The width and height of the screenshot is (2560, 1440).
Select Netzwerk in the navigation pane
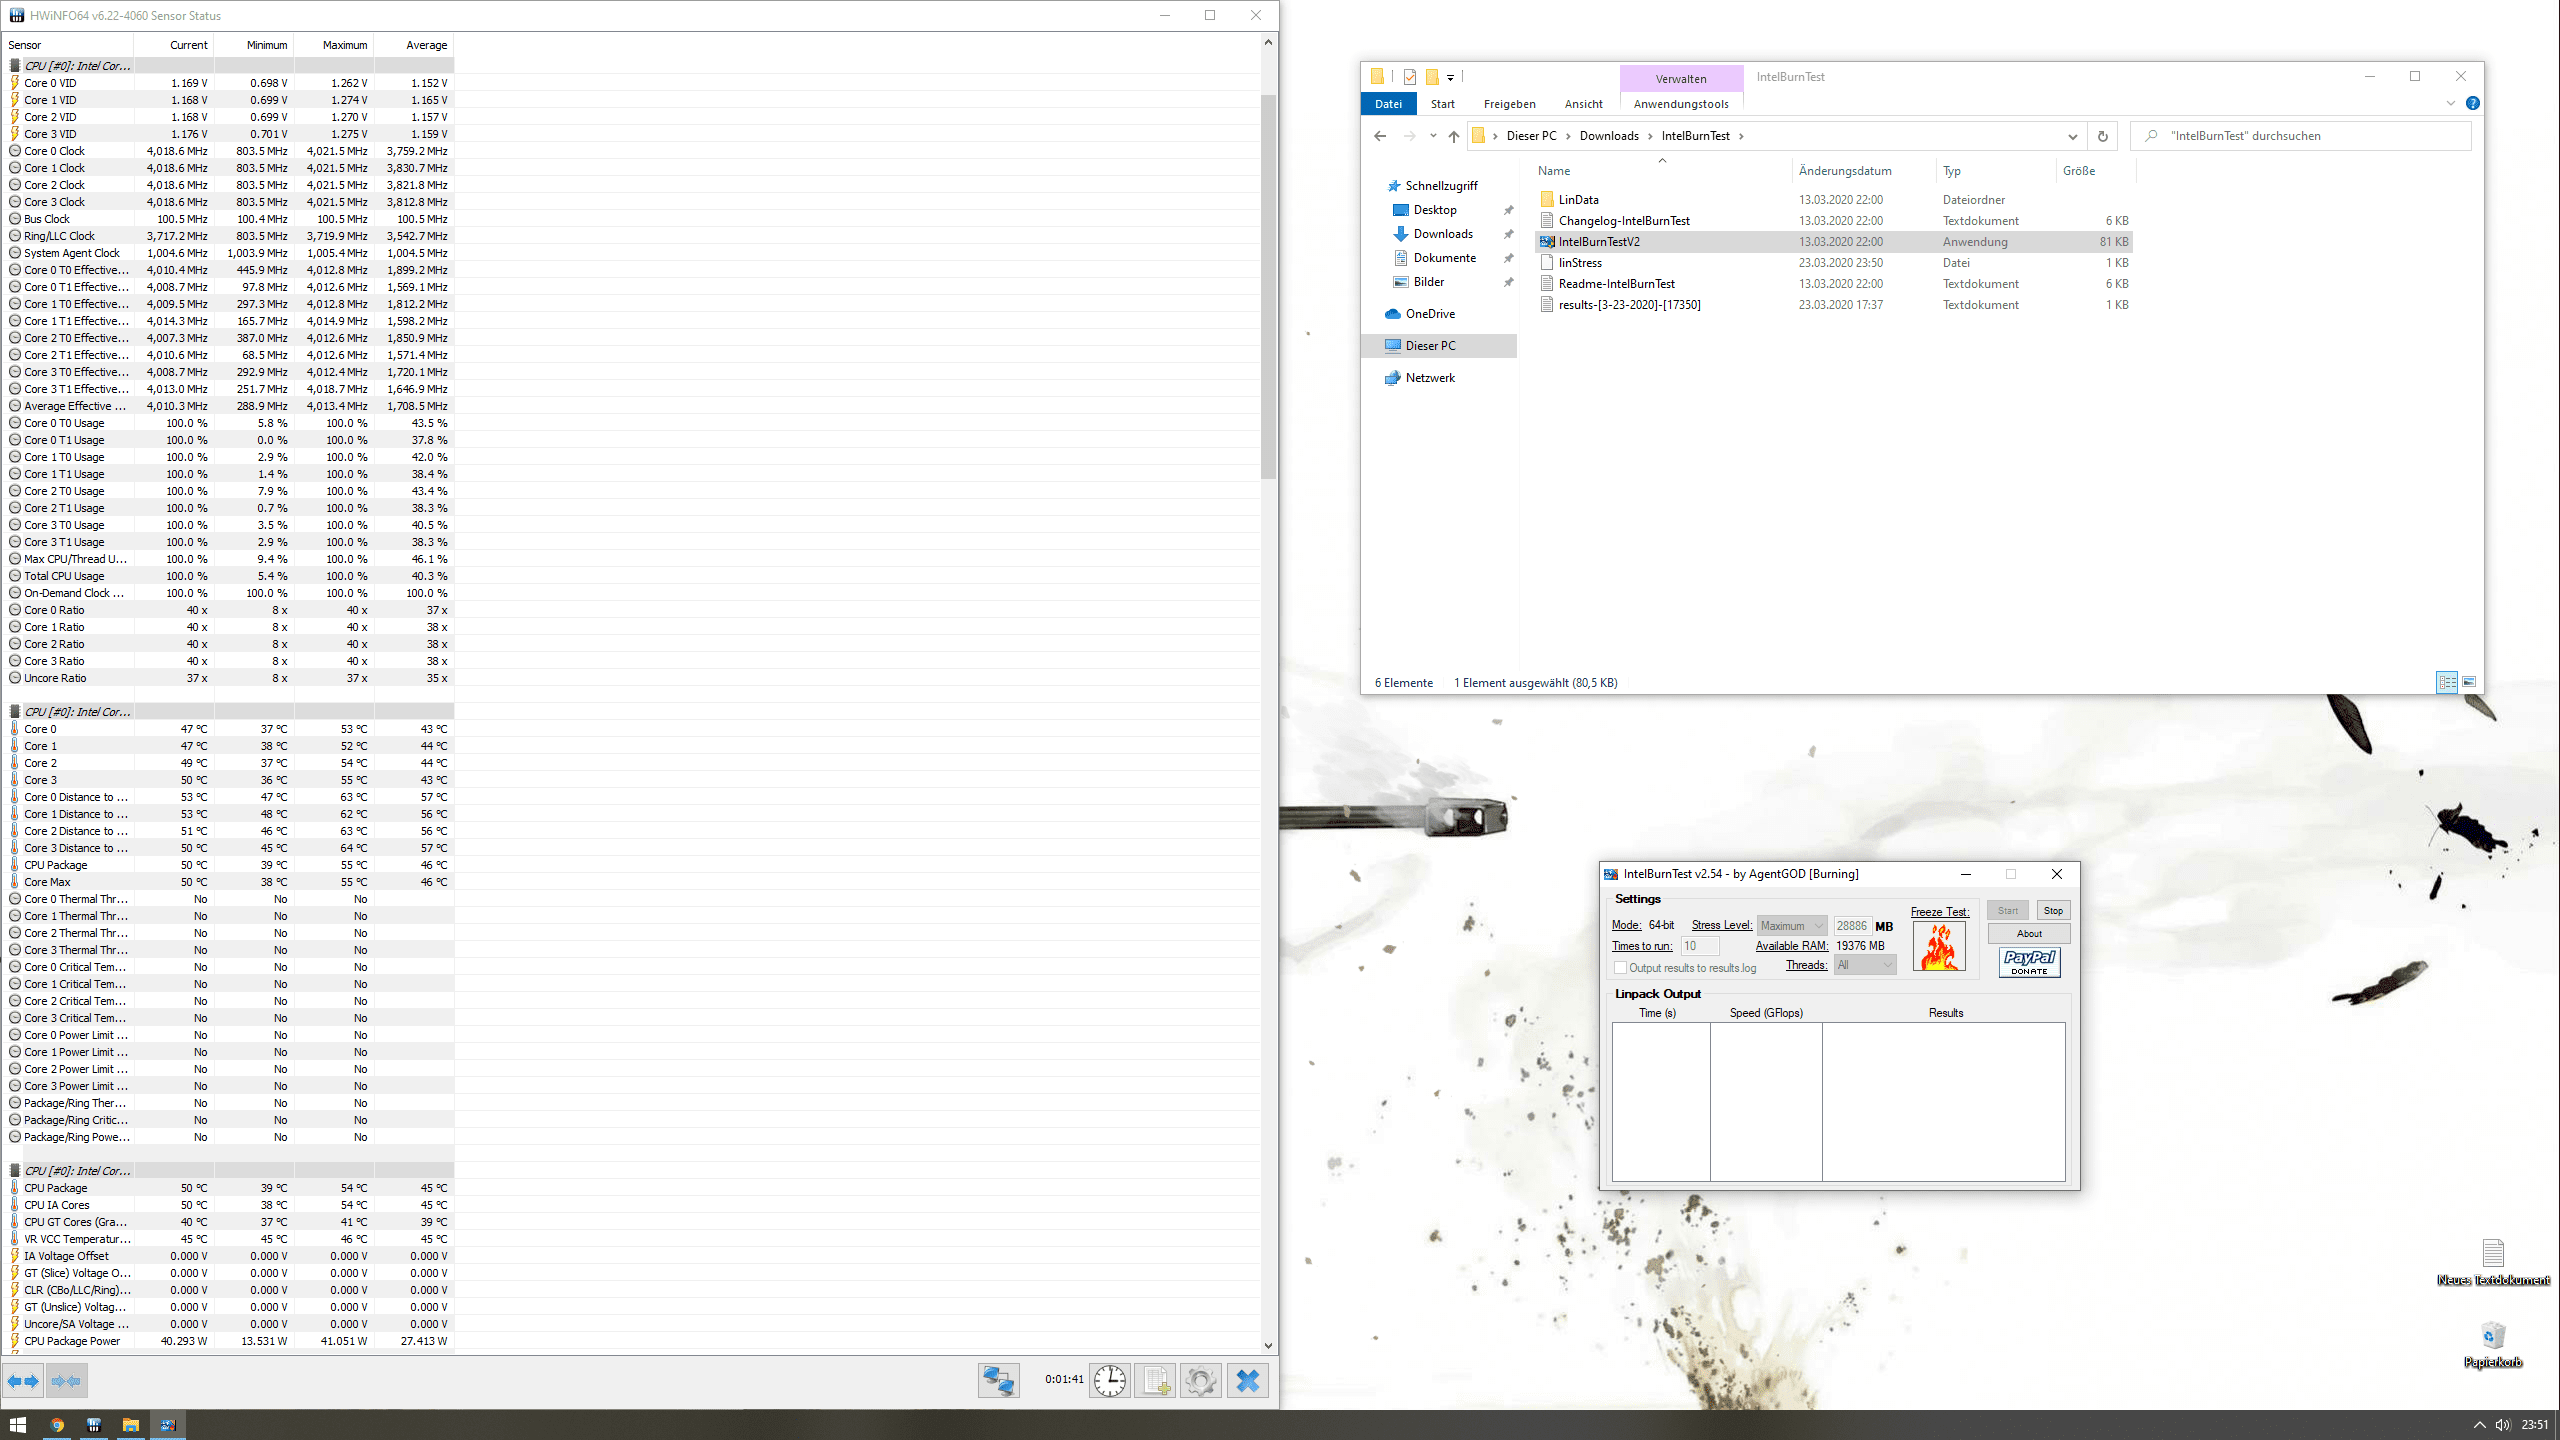point(1430,378)
